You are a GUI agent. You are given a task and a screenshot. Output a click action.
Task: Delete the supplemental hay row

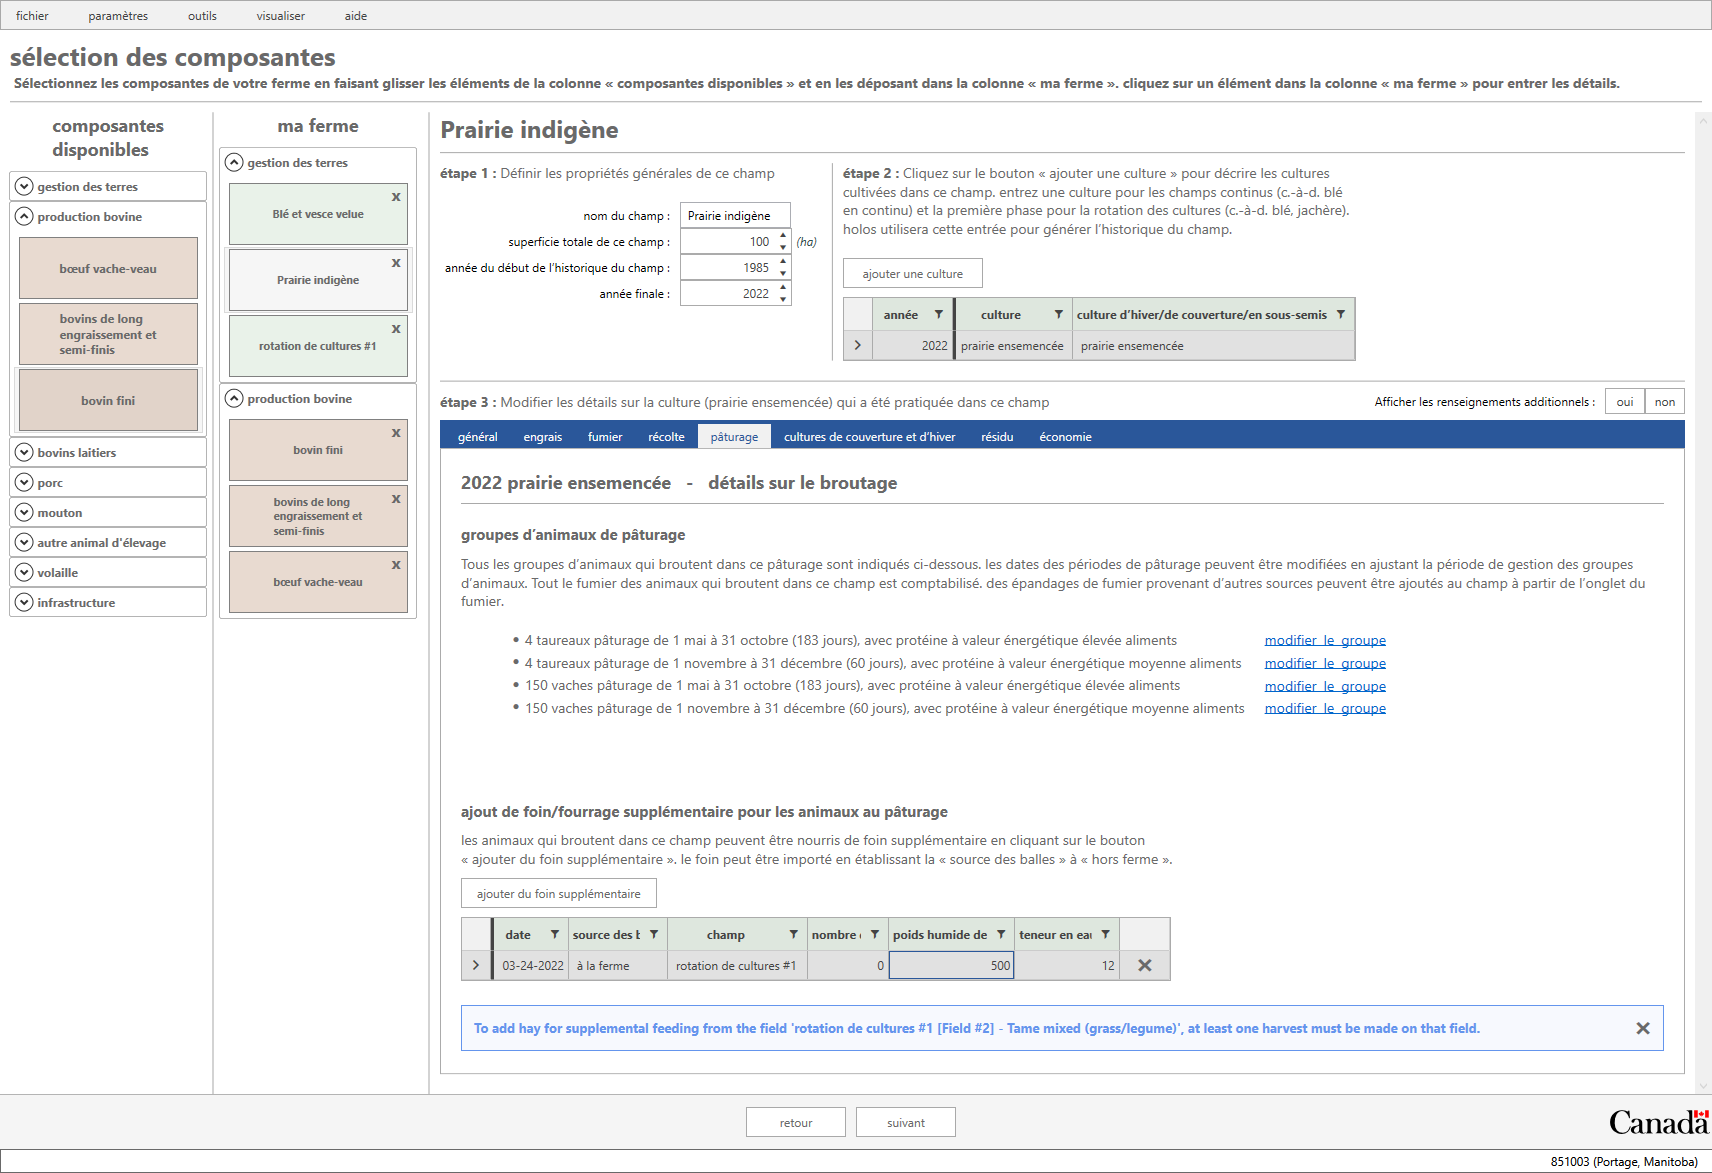[1145, 965]
